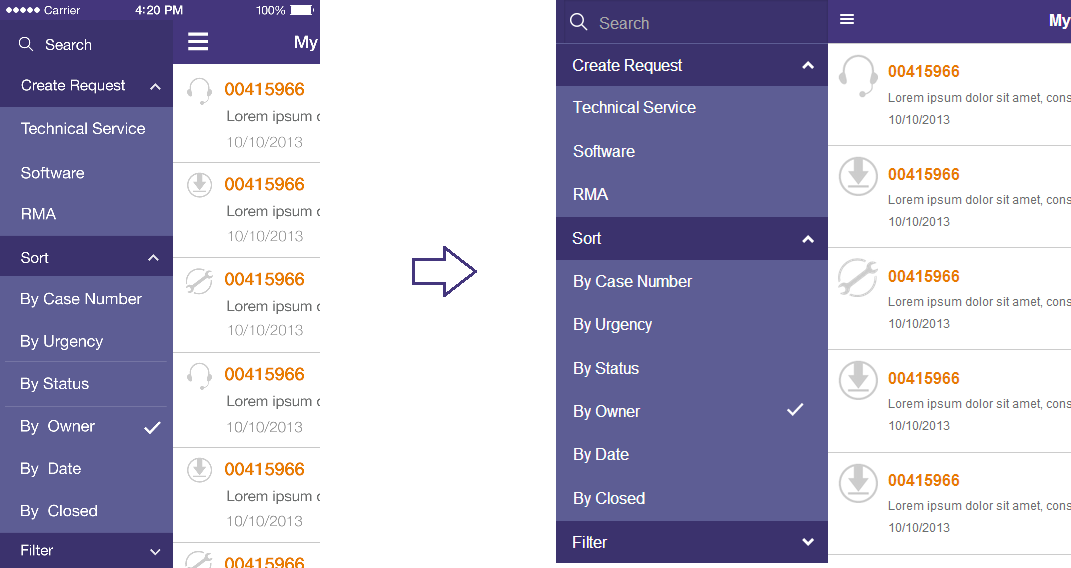Open third case number 00415966 in the left mockup

coord(264,279)
